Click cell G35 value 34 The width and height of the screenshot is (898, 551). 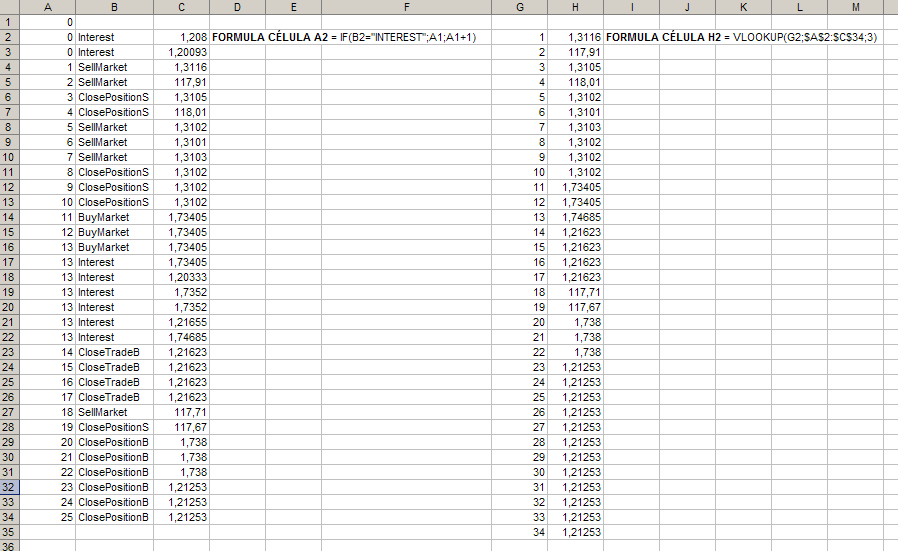tap(519, 532)
